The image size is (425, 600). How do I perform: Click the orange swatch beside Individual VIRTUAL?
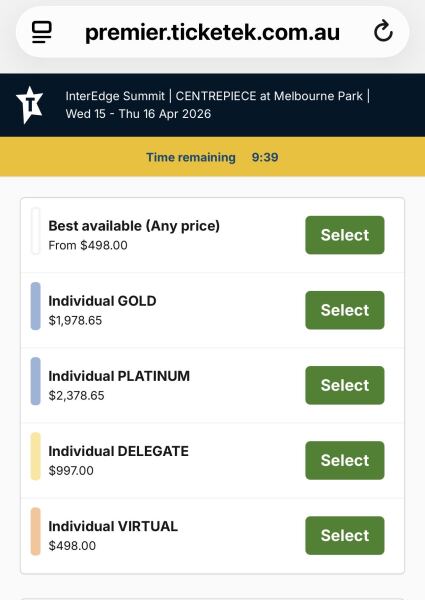[36, 531]
